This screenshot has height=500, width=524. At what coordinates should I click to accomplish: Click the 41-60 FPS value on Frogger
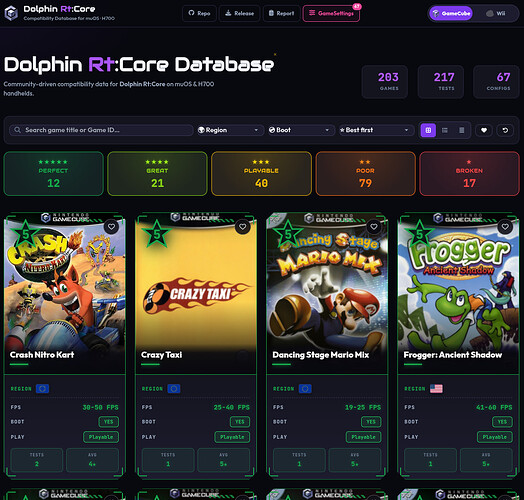point(494,407)
